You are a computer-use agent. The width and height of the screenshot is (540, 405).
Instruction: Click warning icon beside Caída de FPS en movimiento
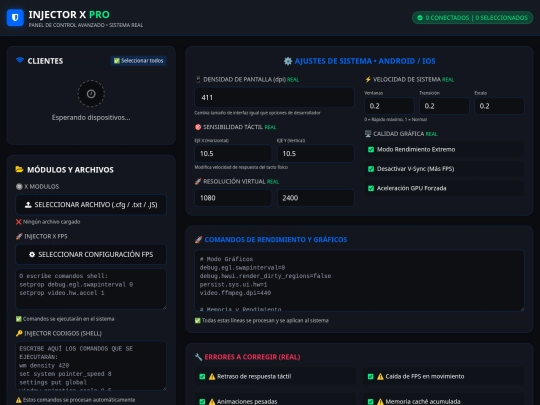coord(380,376)
